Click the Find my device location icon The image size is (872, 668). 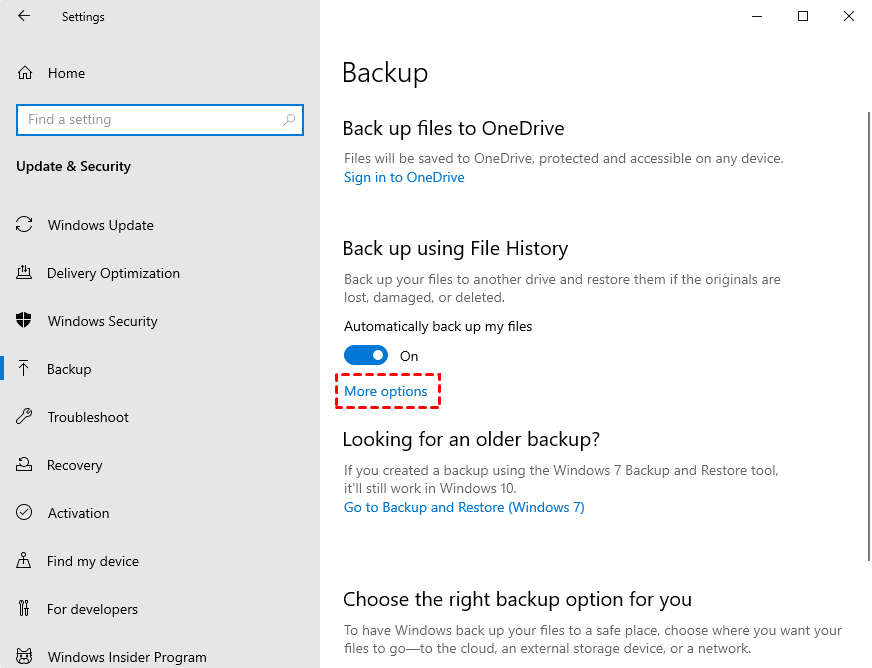(x=24, y=561)
